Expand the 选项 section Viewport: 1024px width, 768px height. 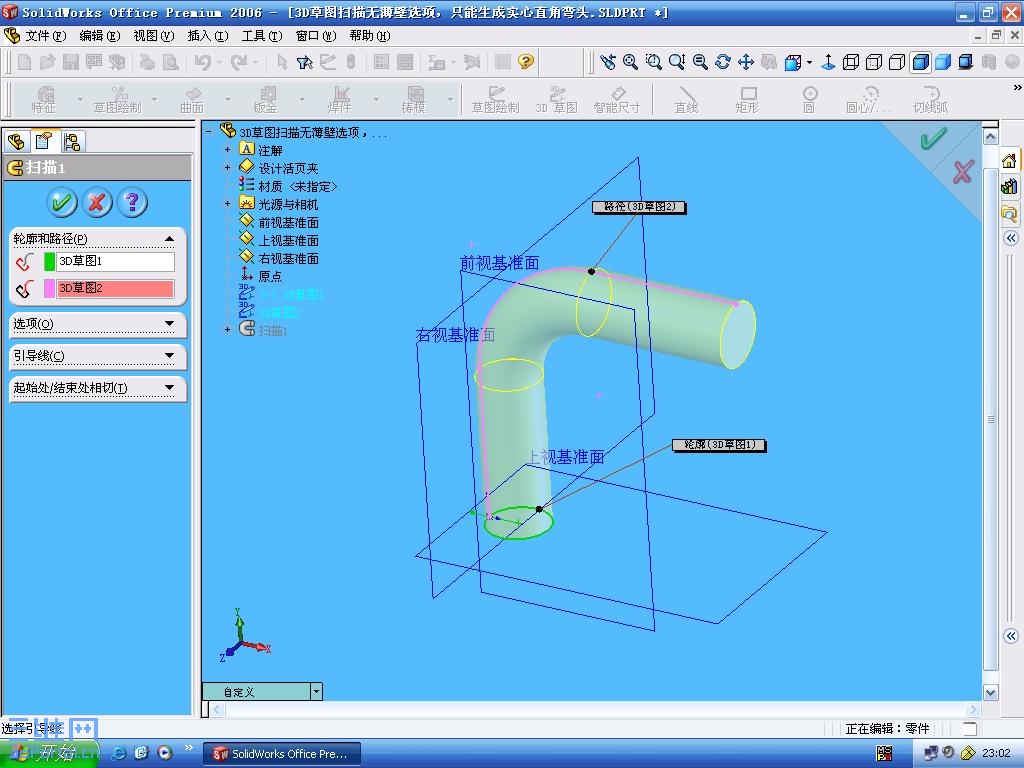[x=170, y=323]
